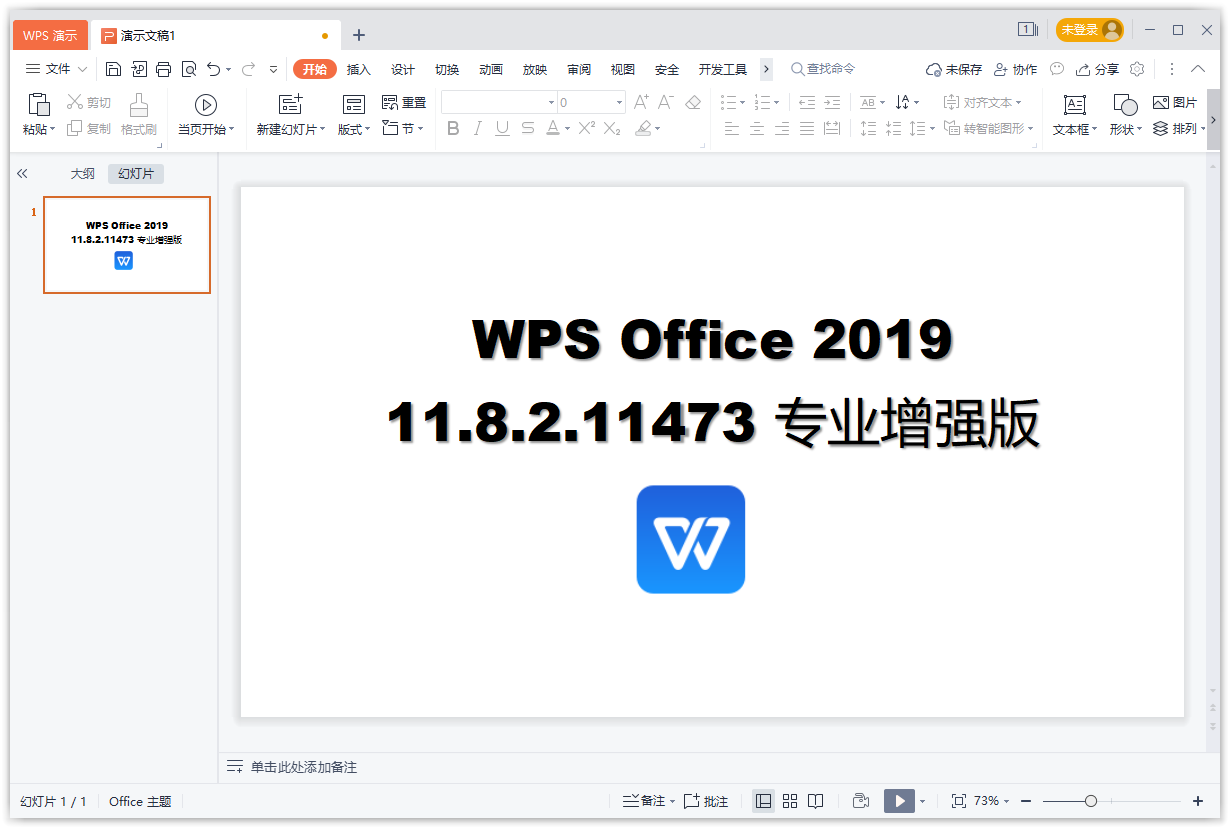Viewport: 1230px width, 828px height.
Task: Align text left
Action: click(x=732, y=128)
